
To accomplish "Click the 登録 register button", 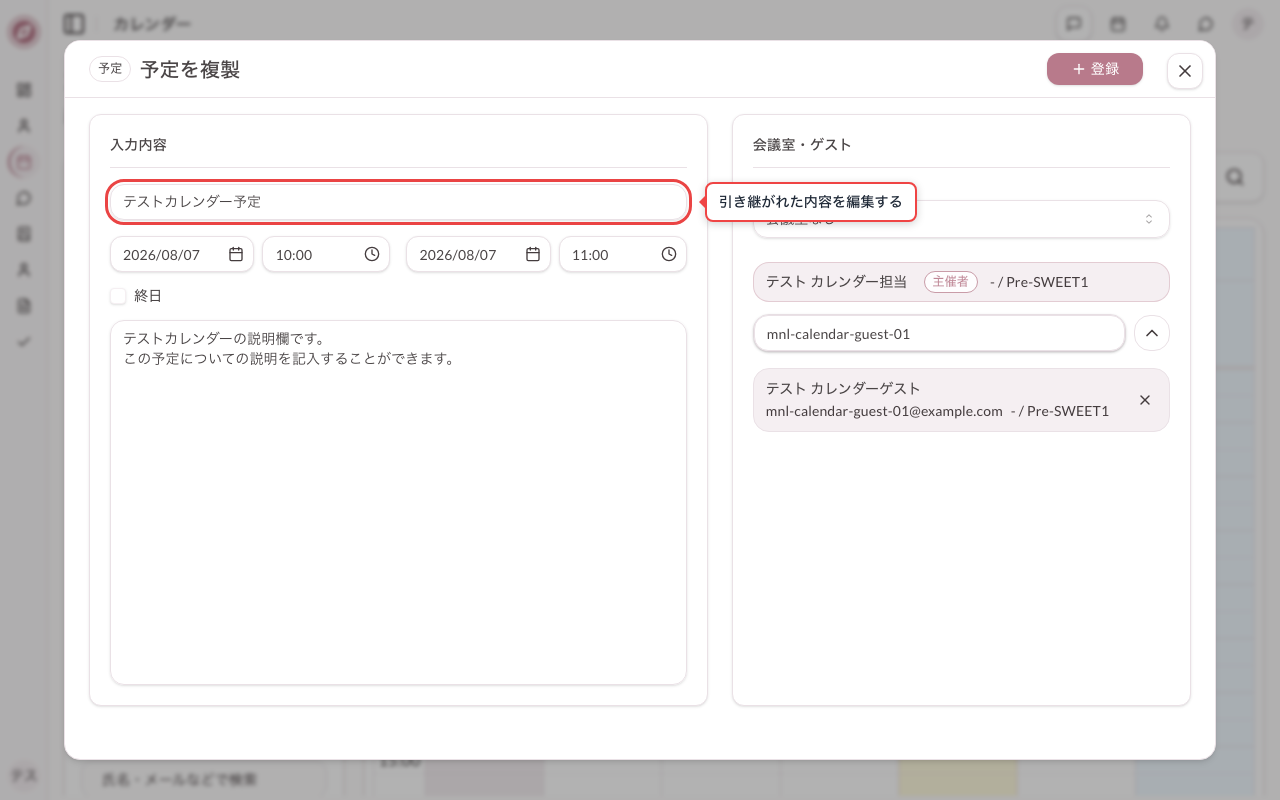I will click(x=1095, y=69).
